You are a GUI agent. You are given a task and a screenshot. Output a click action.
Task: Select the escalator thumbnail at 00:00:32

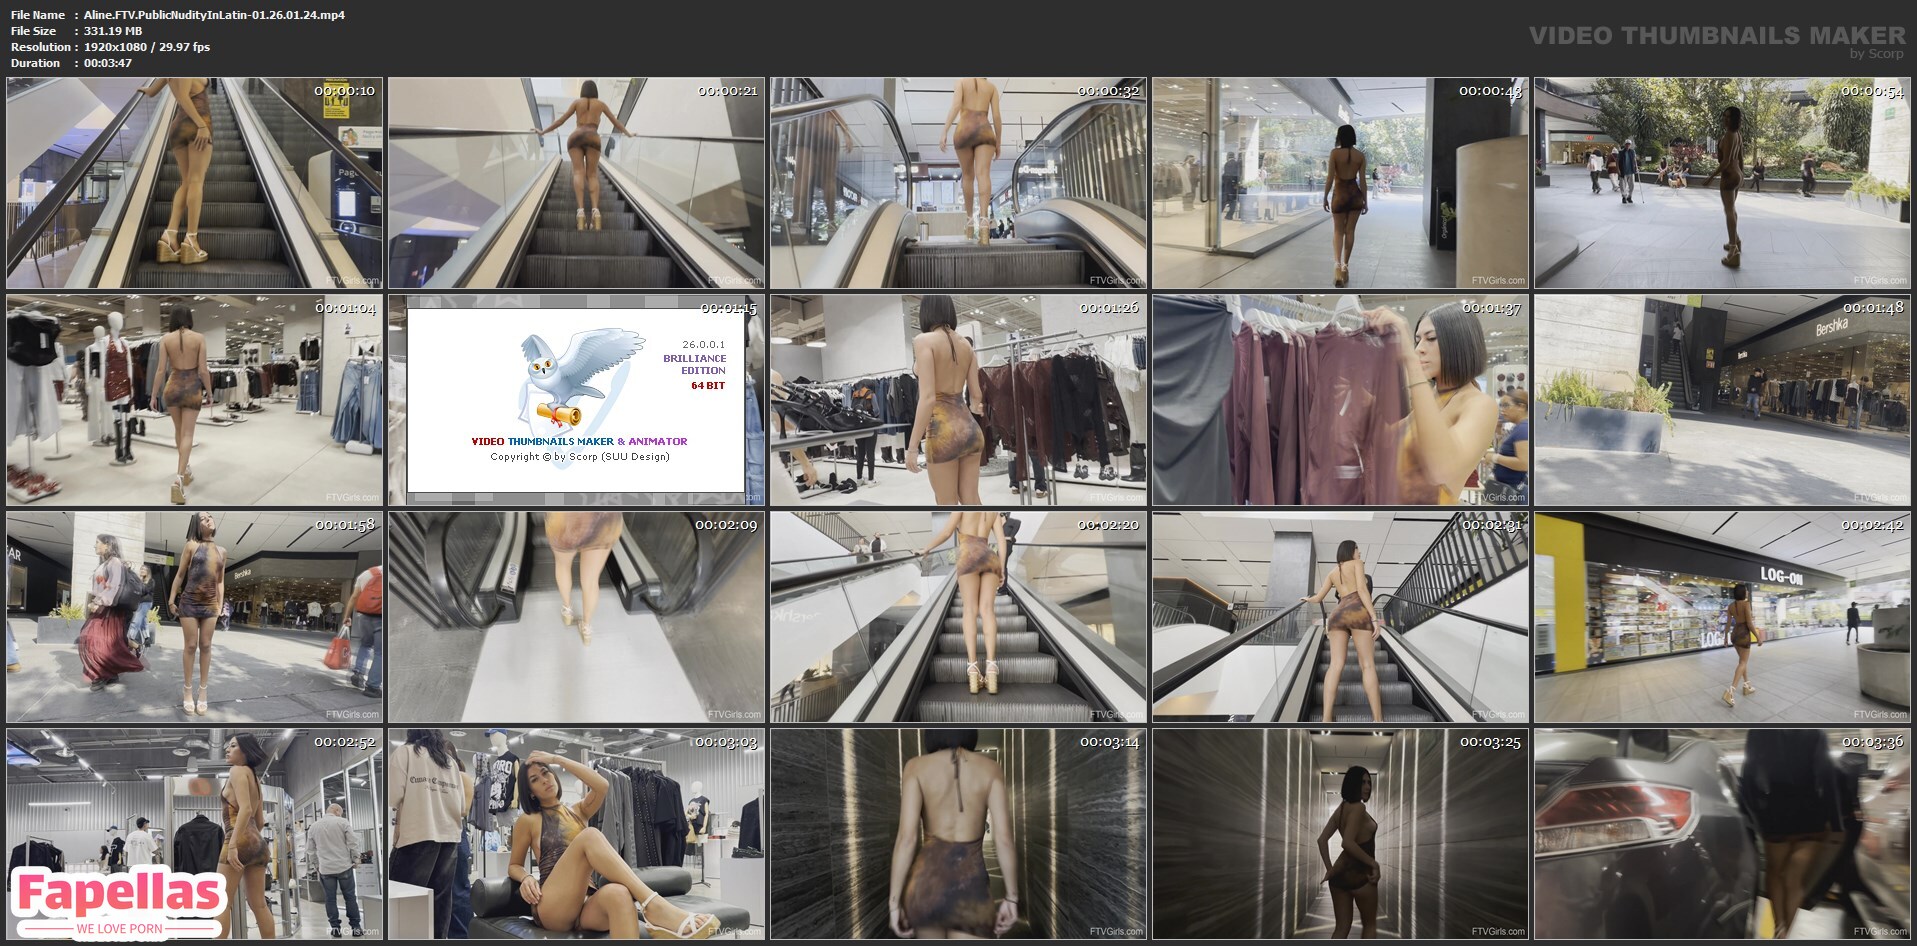[958, 183]
